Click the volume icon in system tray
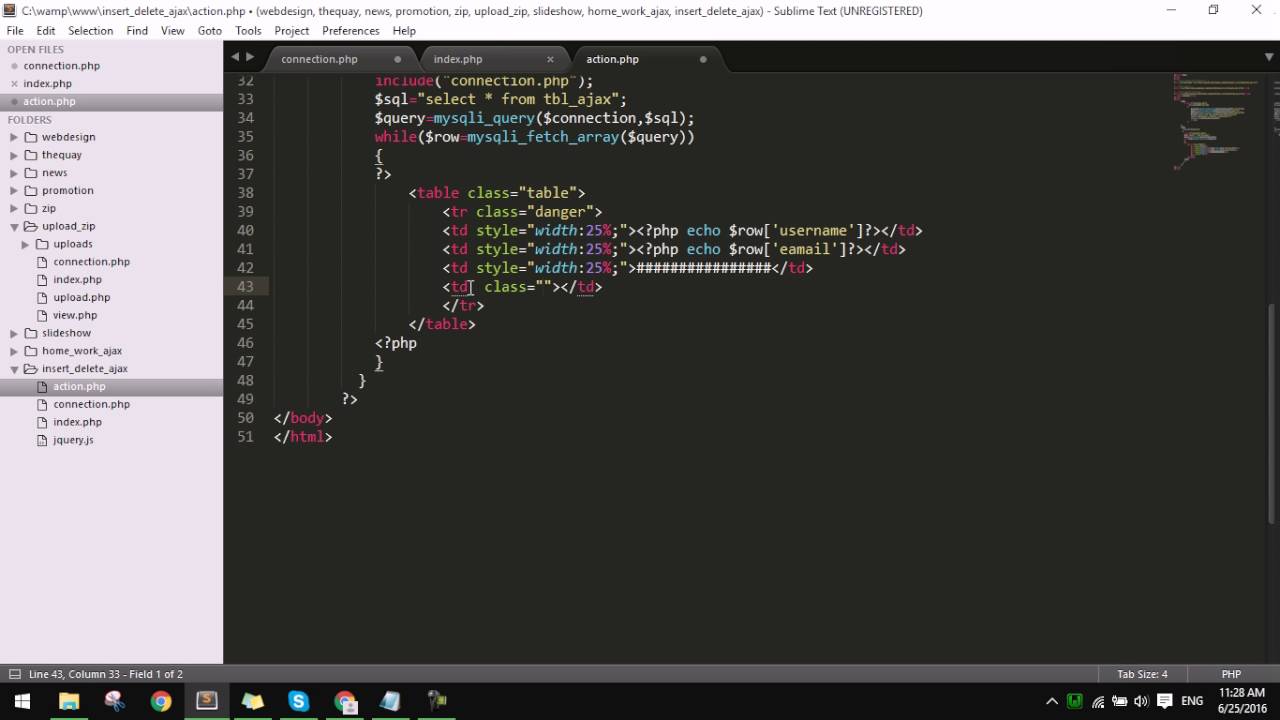 point(1141,701)
